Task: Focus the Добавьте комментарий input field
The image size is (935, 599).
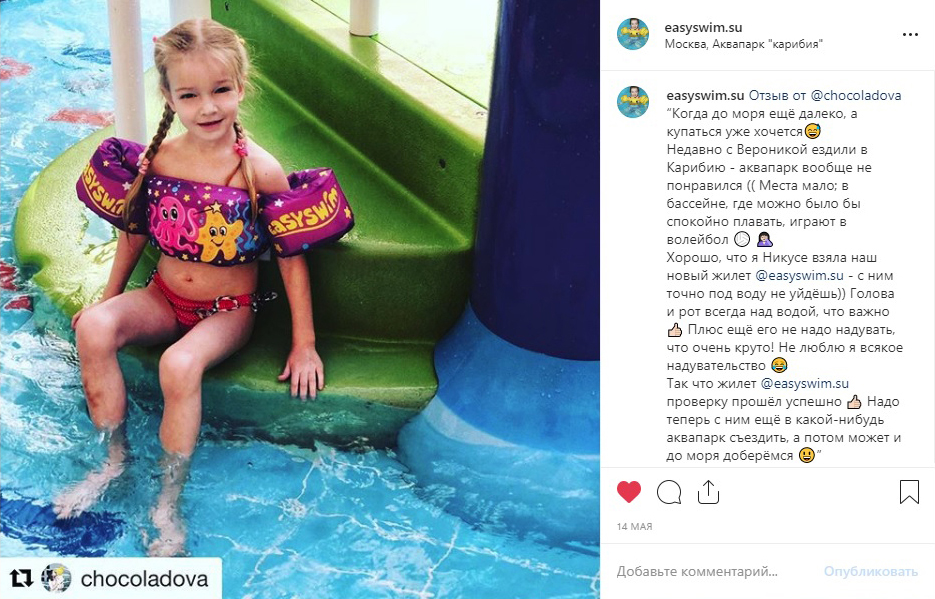Action: (697, 572)
